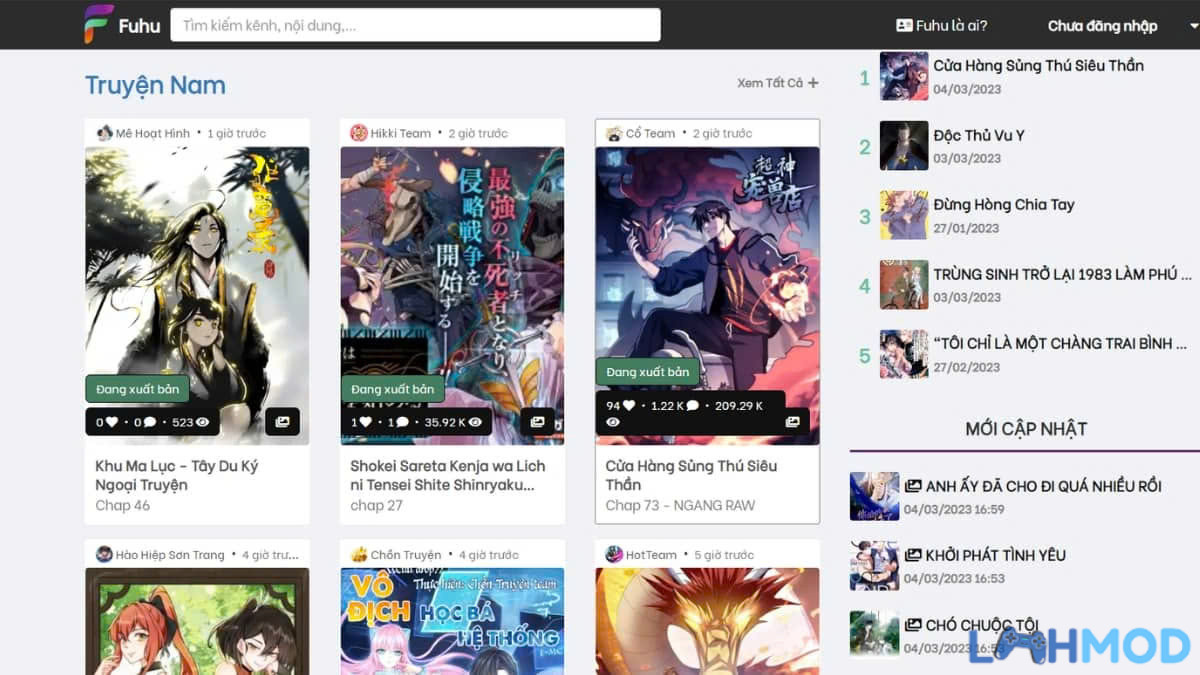Screen dimensions: 1200x675
Task: Open rank 2 'Độc Thủ Vu Y'
Action: (979, 135)
